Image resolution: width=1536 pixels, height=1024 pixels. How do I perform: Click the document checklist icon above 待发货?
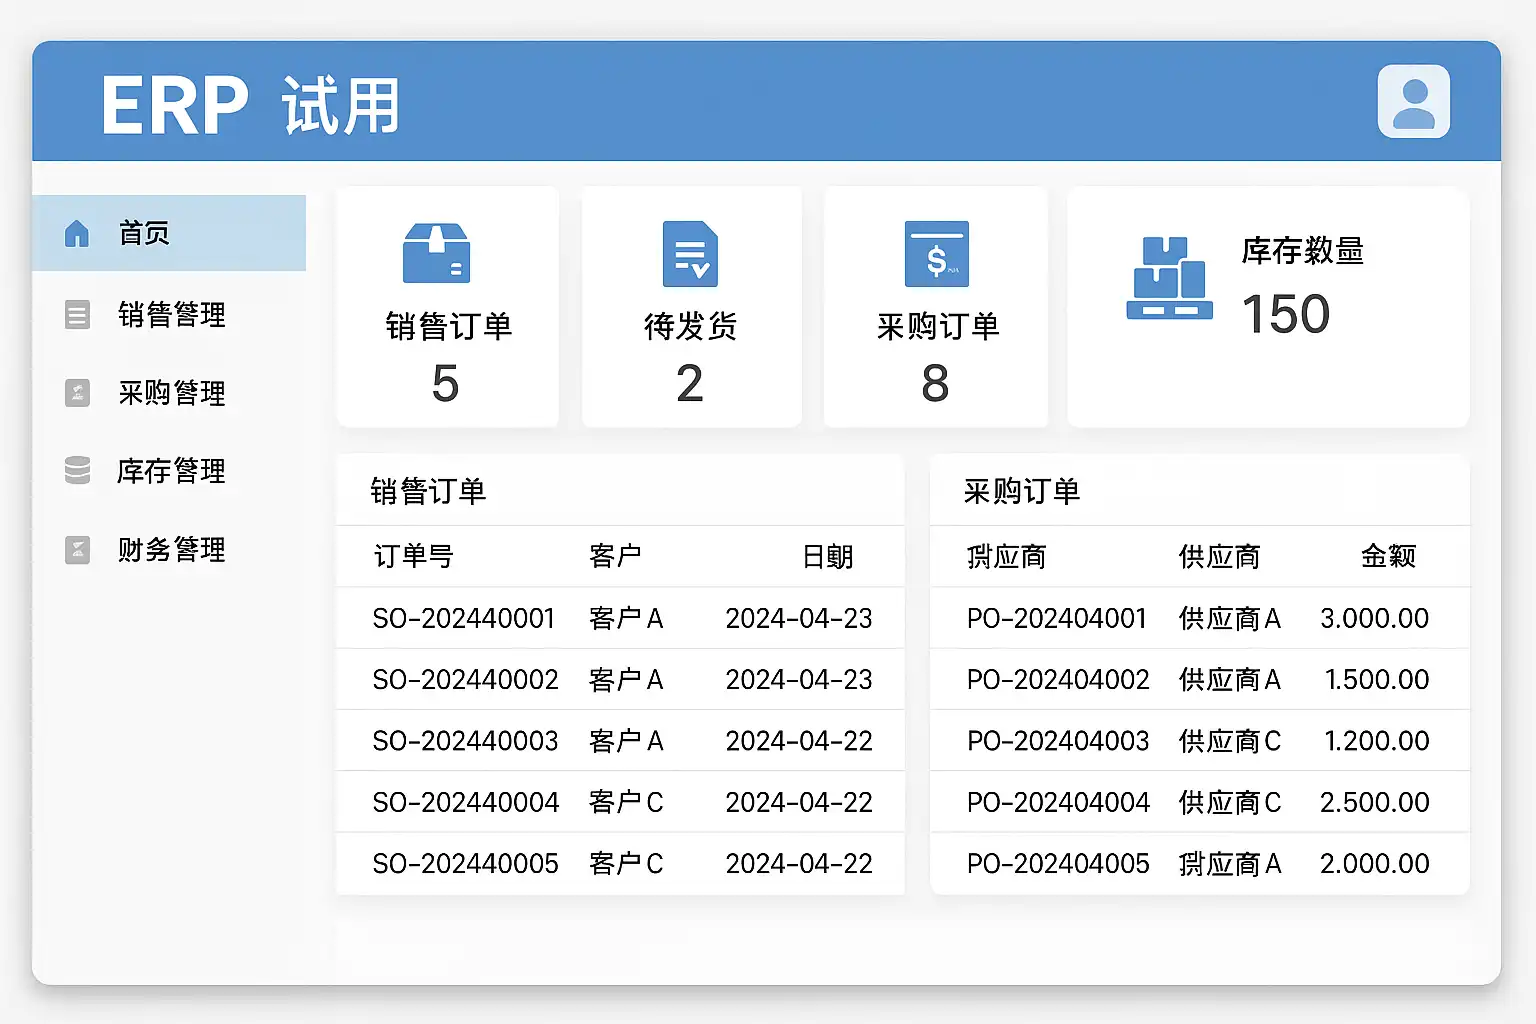pyautogui.click(x=690, y=254)
